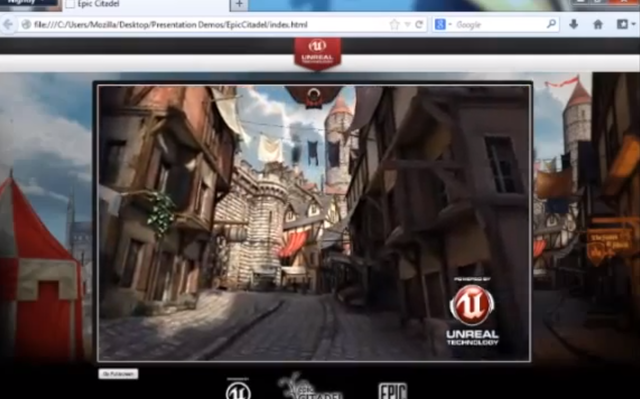Expand the URL history dropdown arrow

(407, 24)
